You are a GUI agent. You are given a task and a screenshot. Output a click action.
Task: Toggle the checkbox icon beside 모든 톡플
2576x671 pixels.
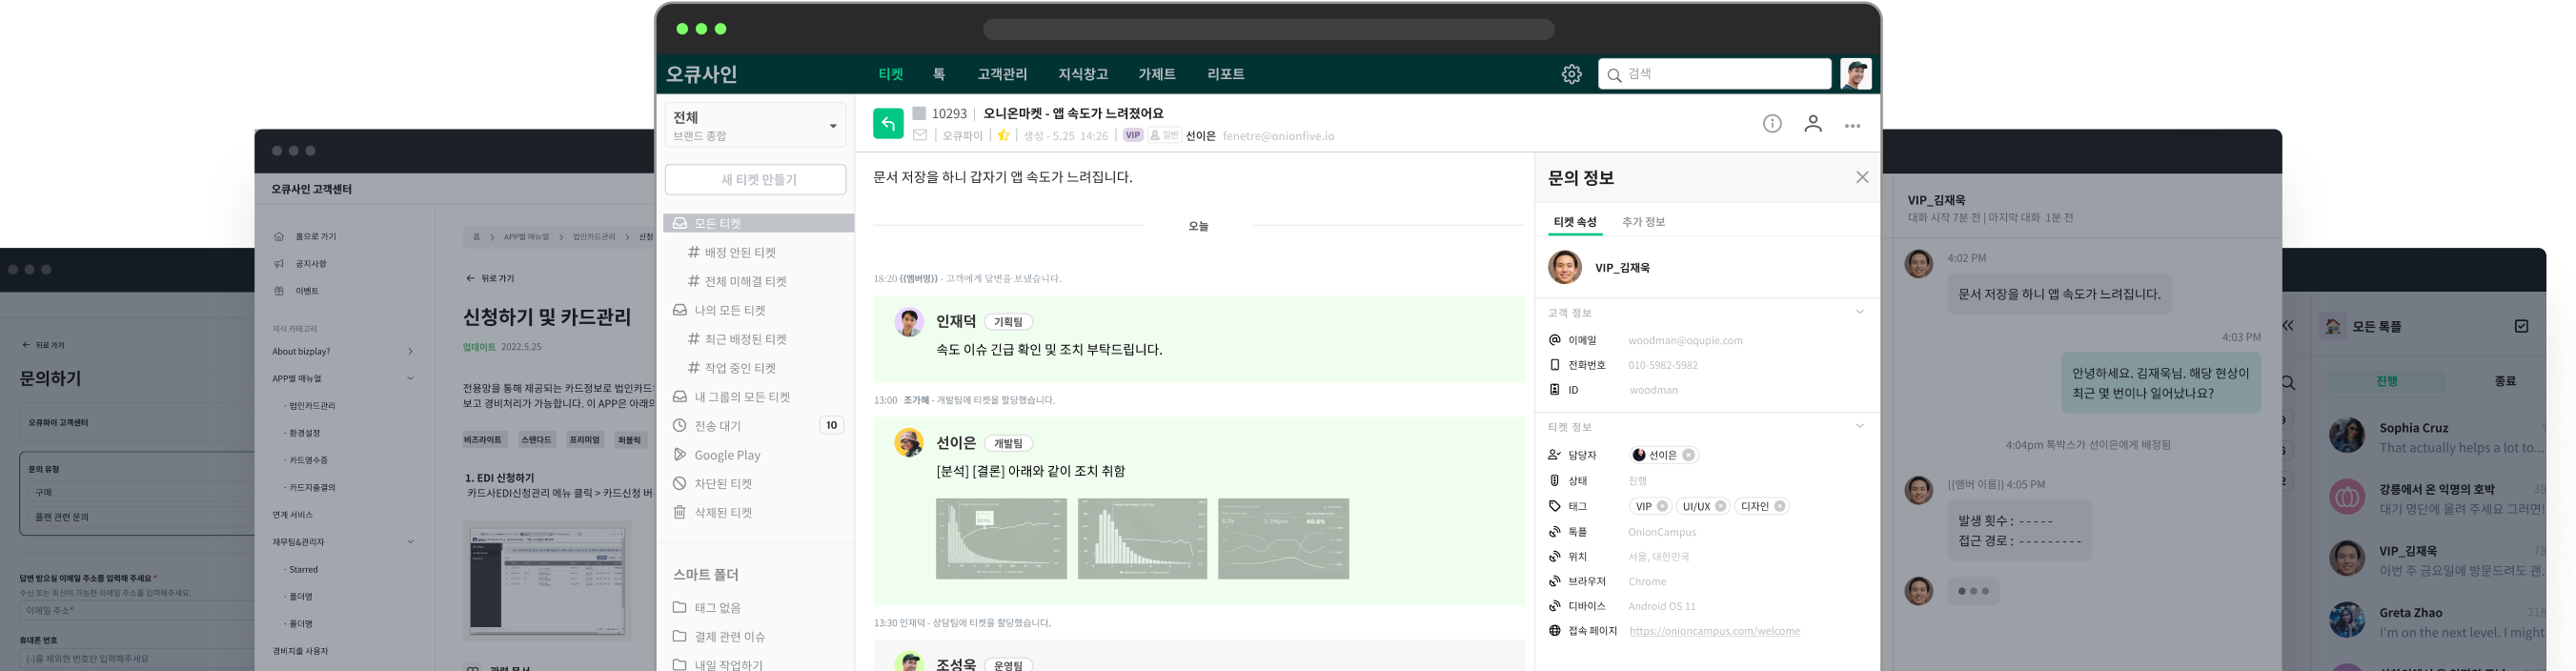pyautogui.click(x=2521, y=326)
